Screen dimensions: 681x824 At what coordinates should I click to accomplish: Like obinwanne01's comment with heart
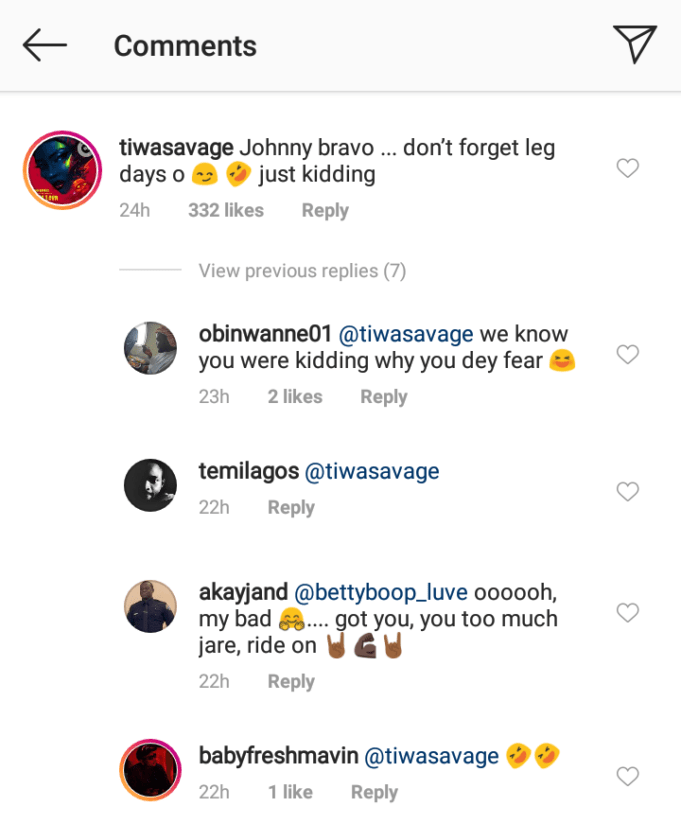point(627,354)
